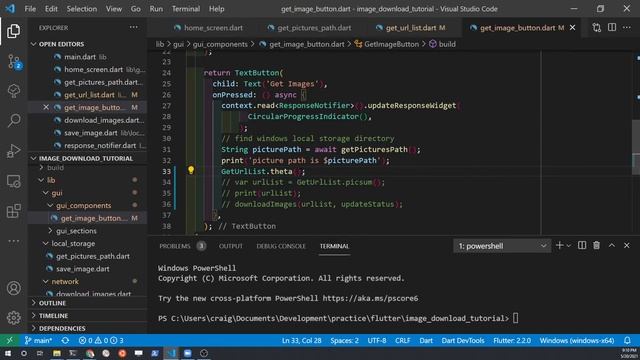Maximize the panel size with the up chevron
Image resolution: width=640 pixels, height=360 pixels.
612,245
